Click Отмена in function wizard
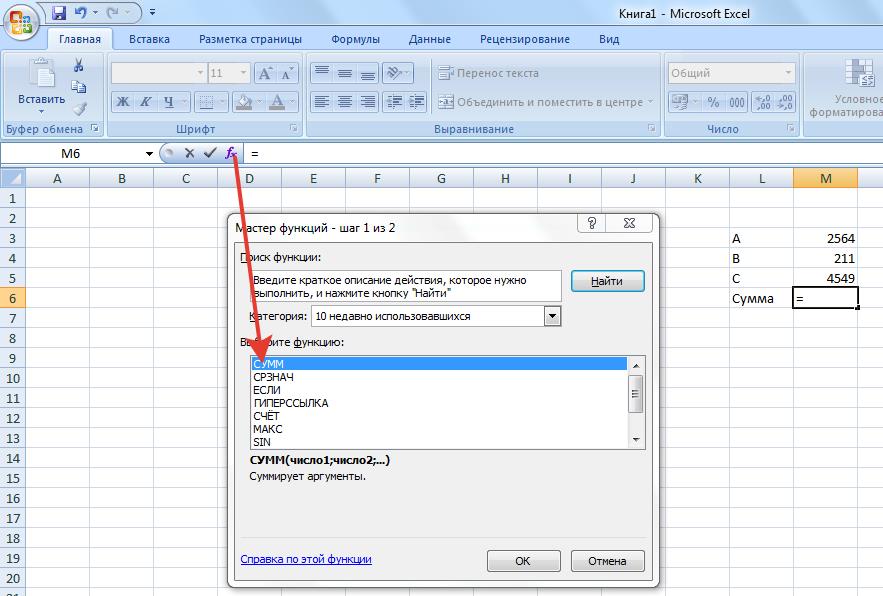This screenshot has height=596, width=883. click(x=607, y=561)
